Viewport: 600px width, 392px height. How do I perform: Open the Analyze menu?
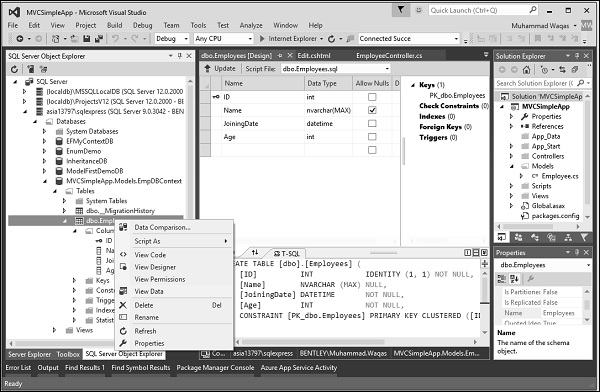[251, 25]
